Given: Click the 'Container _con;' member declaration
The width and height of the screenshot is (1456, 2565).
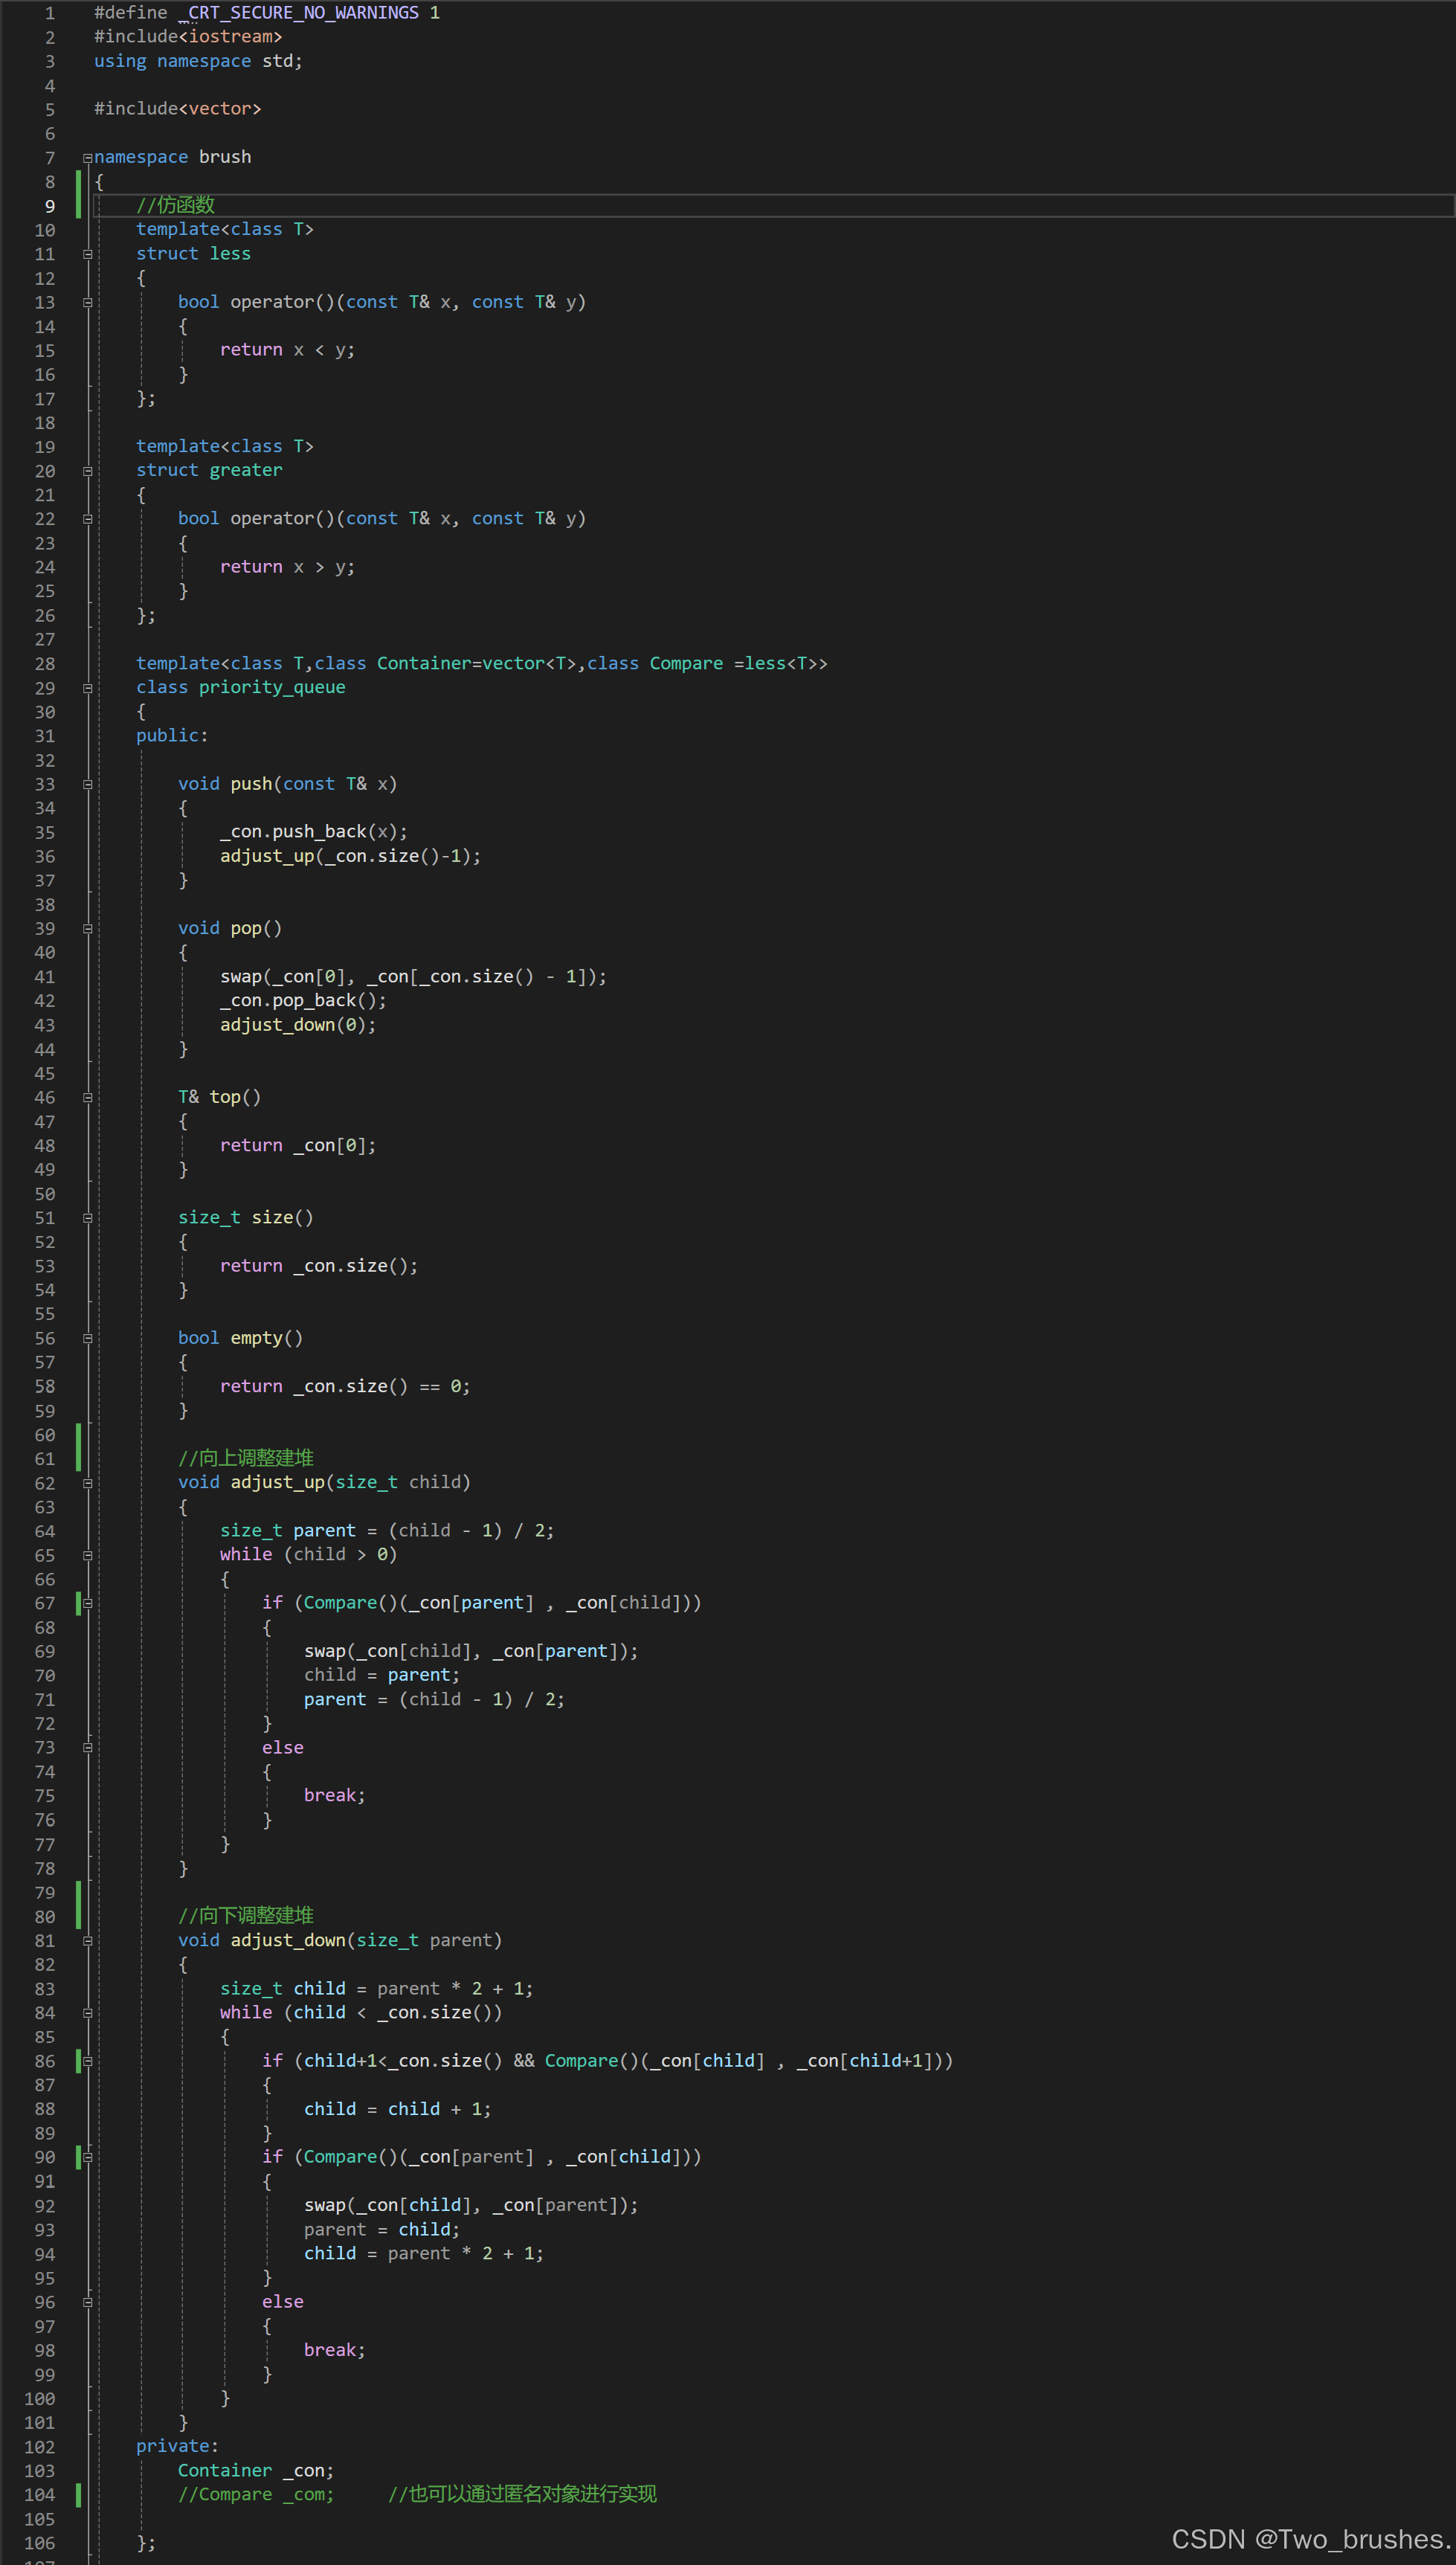Looking at the screenshot, I should pos(256,2471).
